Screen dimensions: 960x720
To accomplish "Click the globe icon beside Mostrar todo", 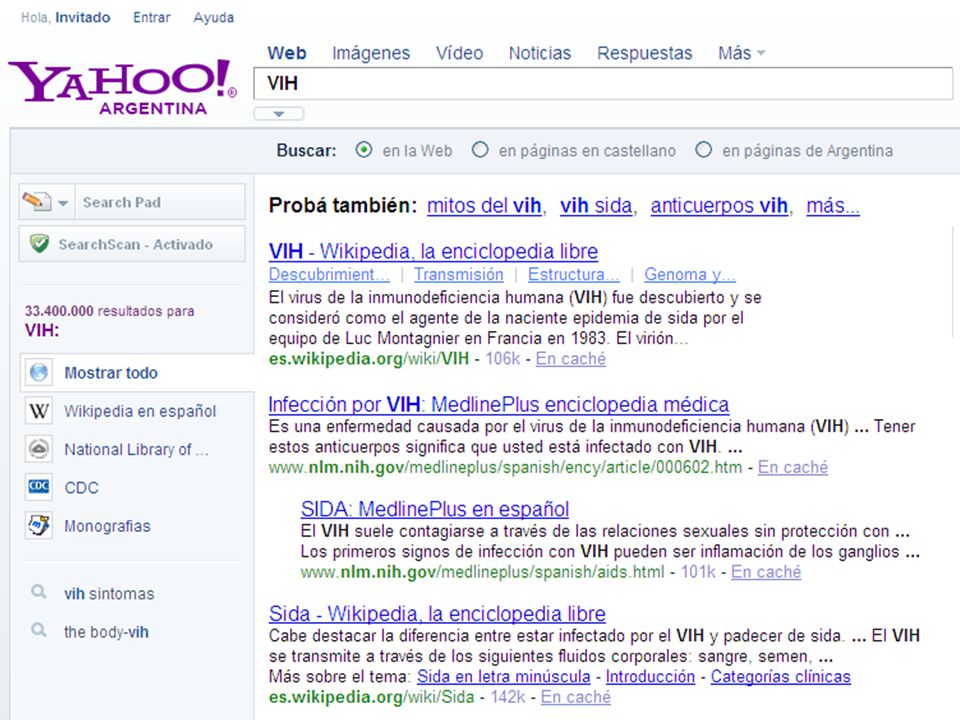I will 39,372.
